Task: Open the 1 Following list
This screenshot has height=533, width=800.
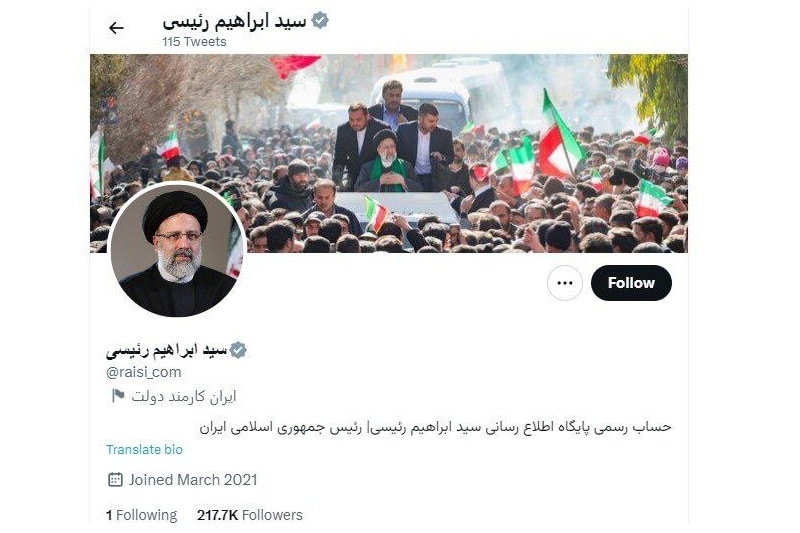Action: (141, 515)
